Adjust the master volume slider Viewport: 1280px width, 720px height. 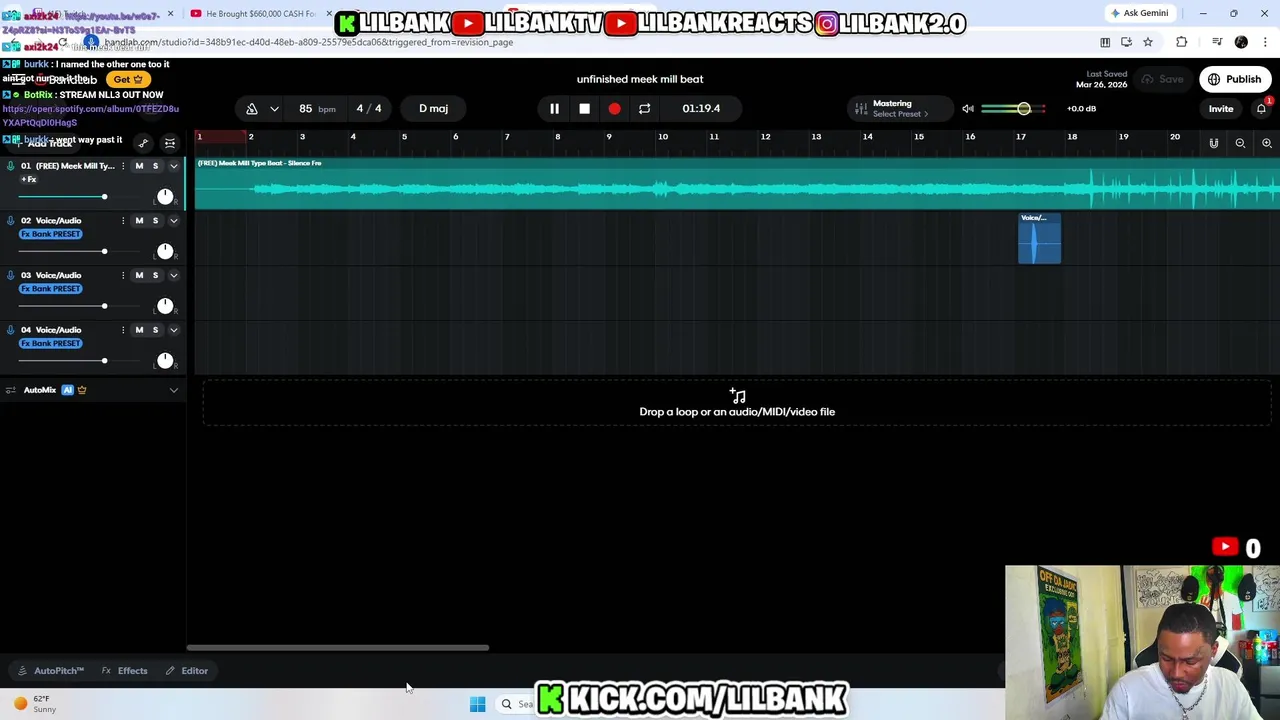click(1013, 108)
